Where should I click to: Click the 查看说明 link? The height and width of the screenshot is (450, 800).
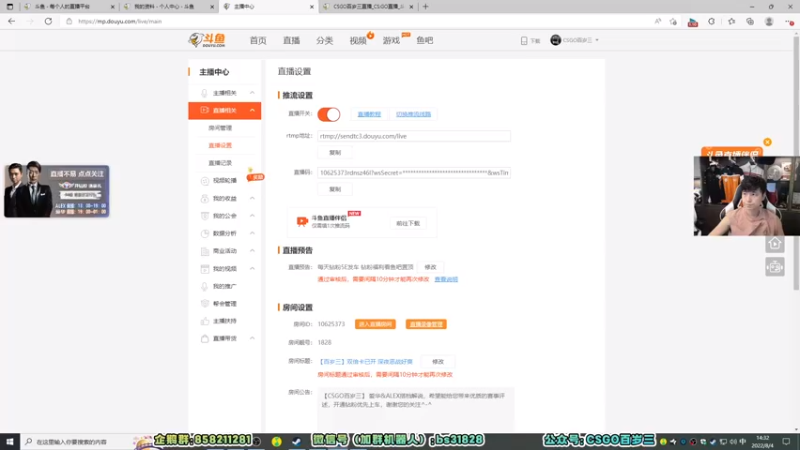[x=446, y=279]
